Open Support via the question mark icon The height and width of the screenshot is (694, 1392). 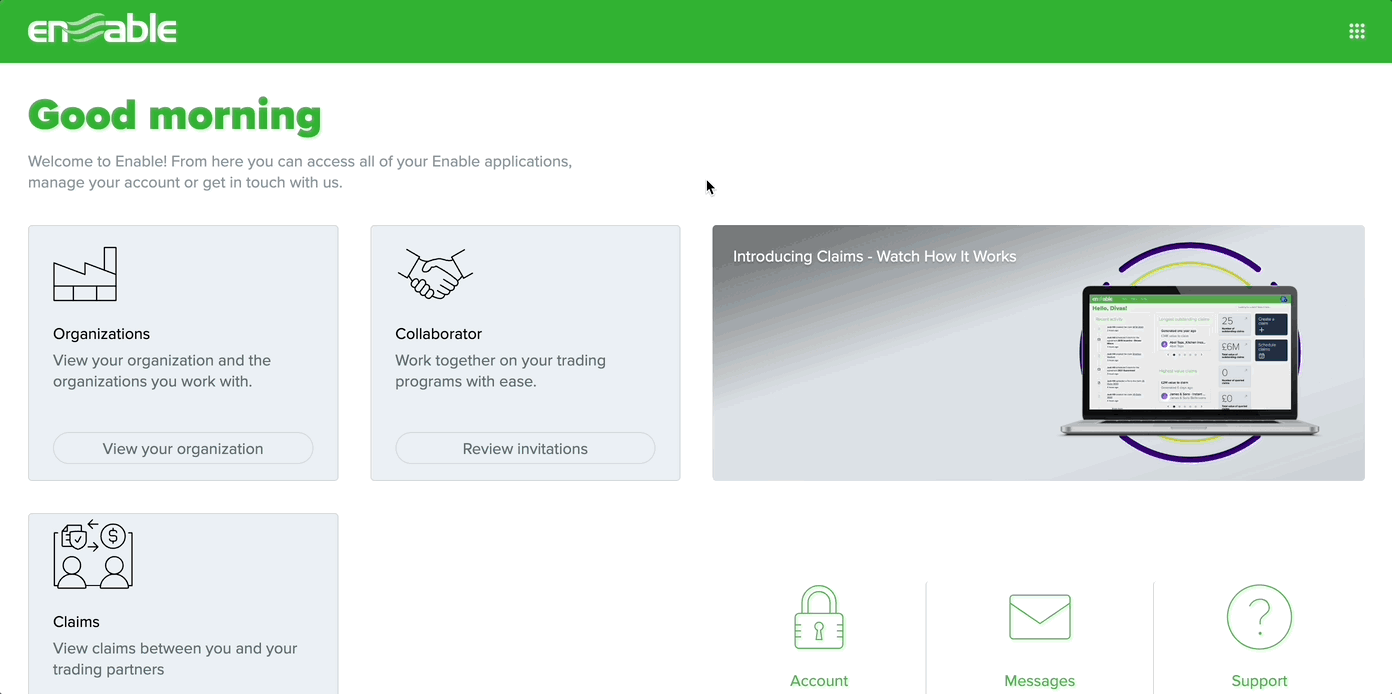[1259, 617]
